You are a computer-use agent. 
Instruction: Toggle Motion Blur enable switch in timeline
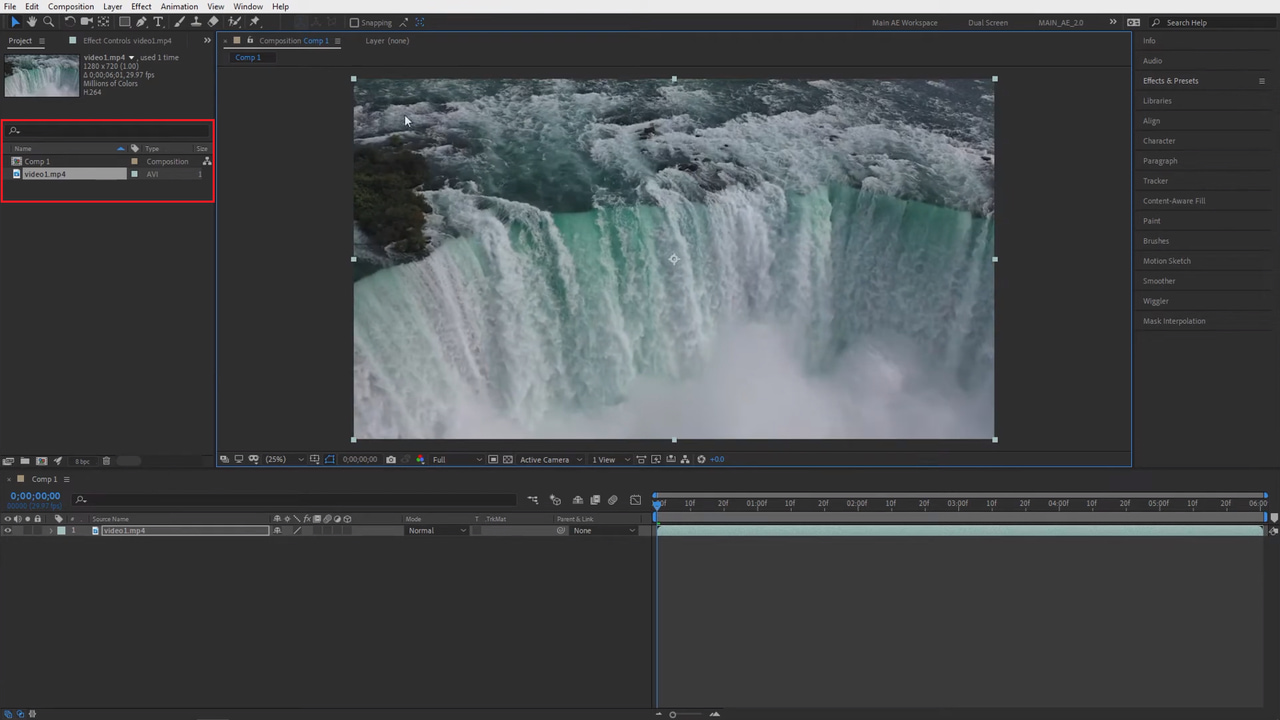point(613,500)
